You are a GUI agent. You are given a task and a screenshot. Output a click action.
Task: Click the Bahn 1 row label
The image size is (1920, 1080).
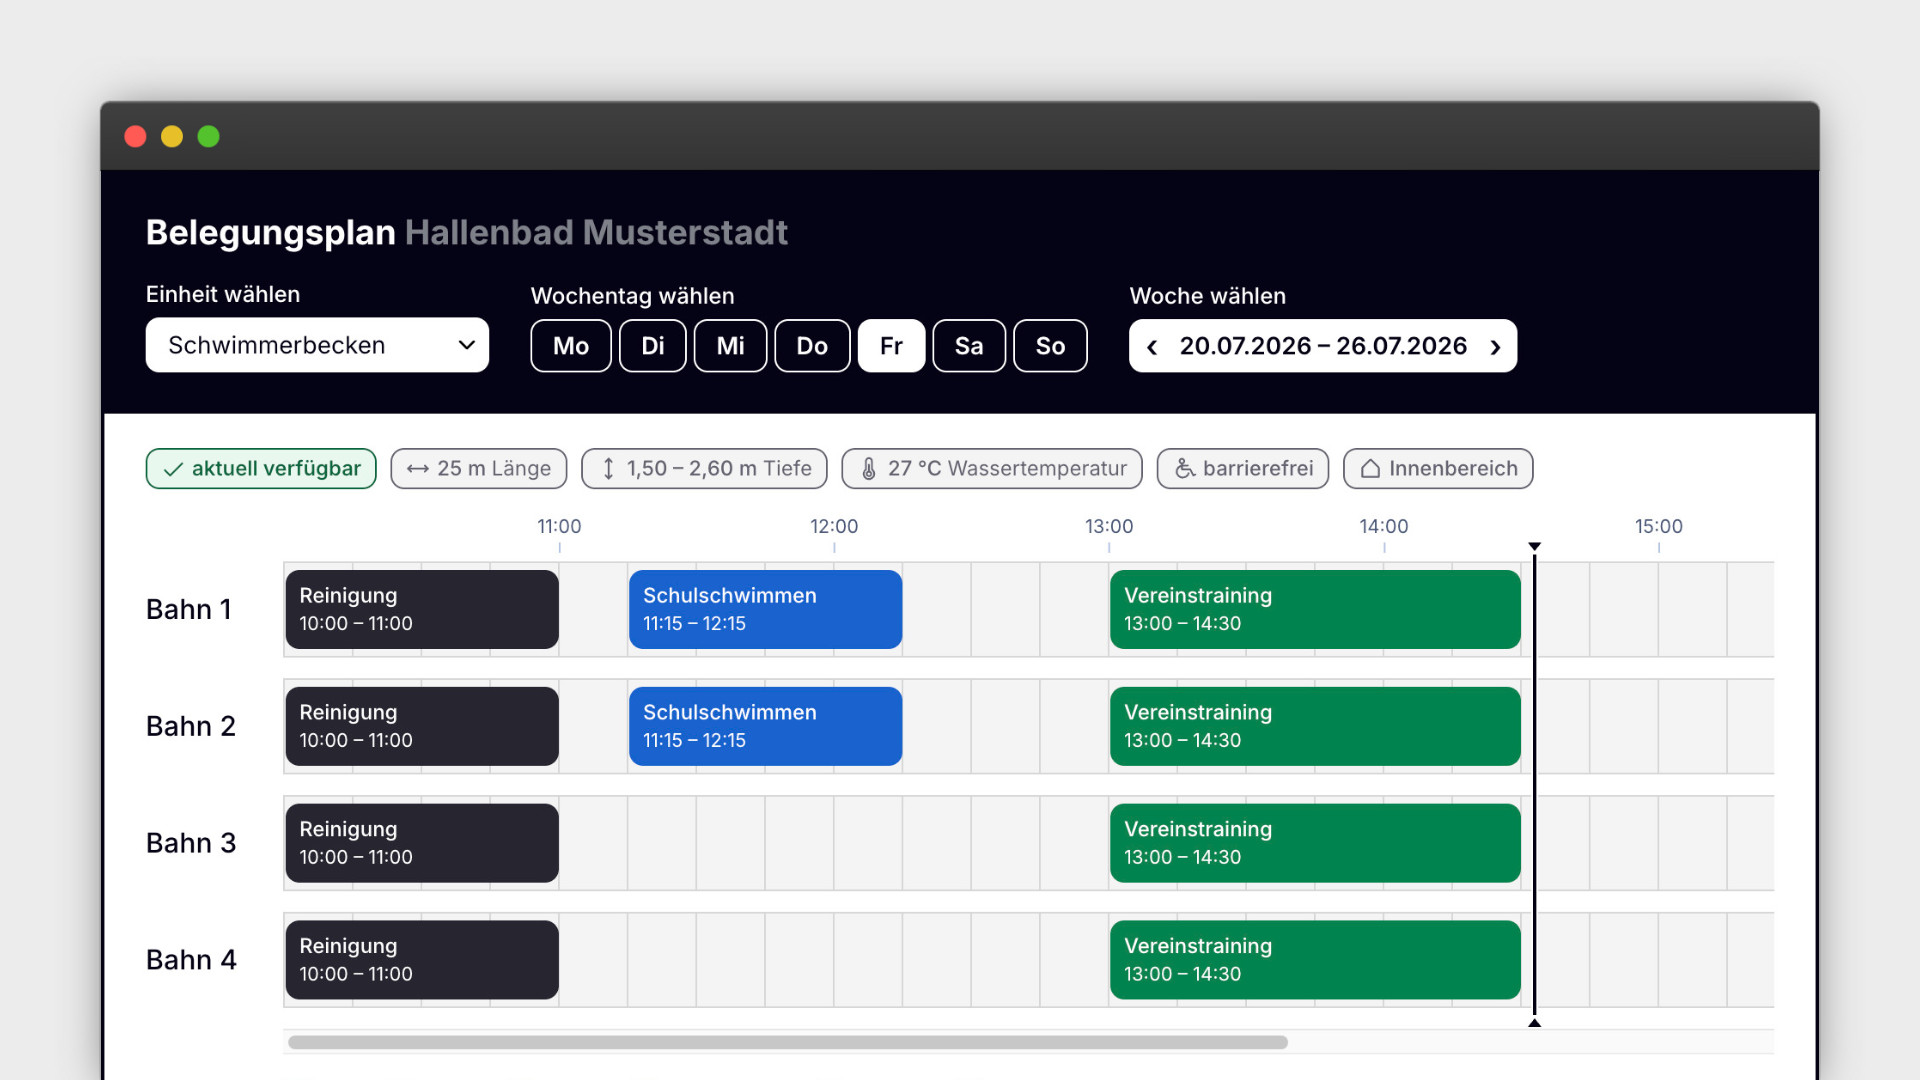point(189,610)
